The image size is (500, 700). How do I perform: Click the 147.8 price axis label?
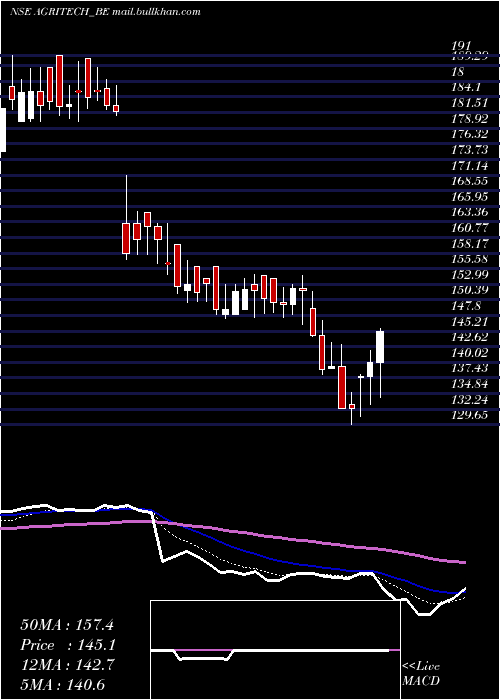tap(467, 306)
